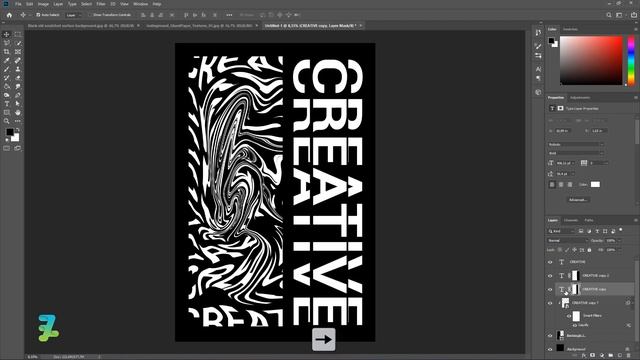Select the History Brush tool

coord(7,78)
